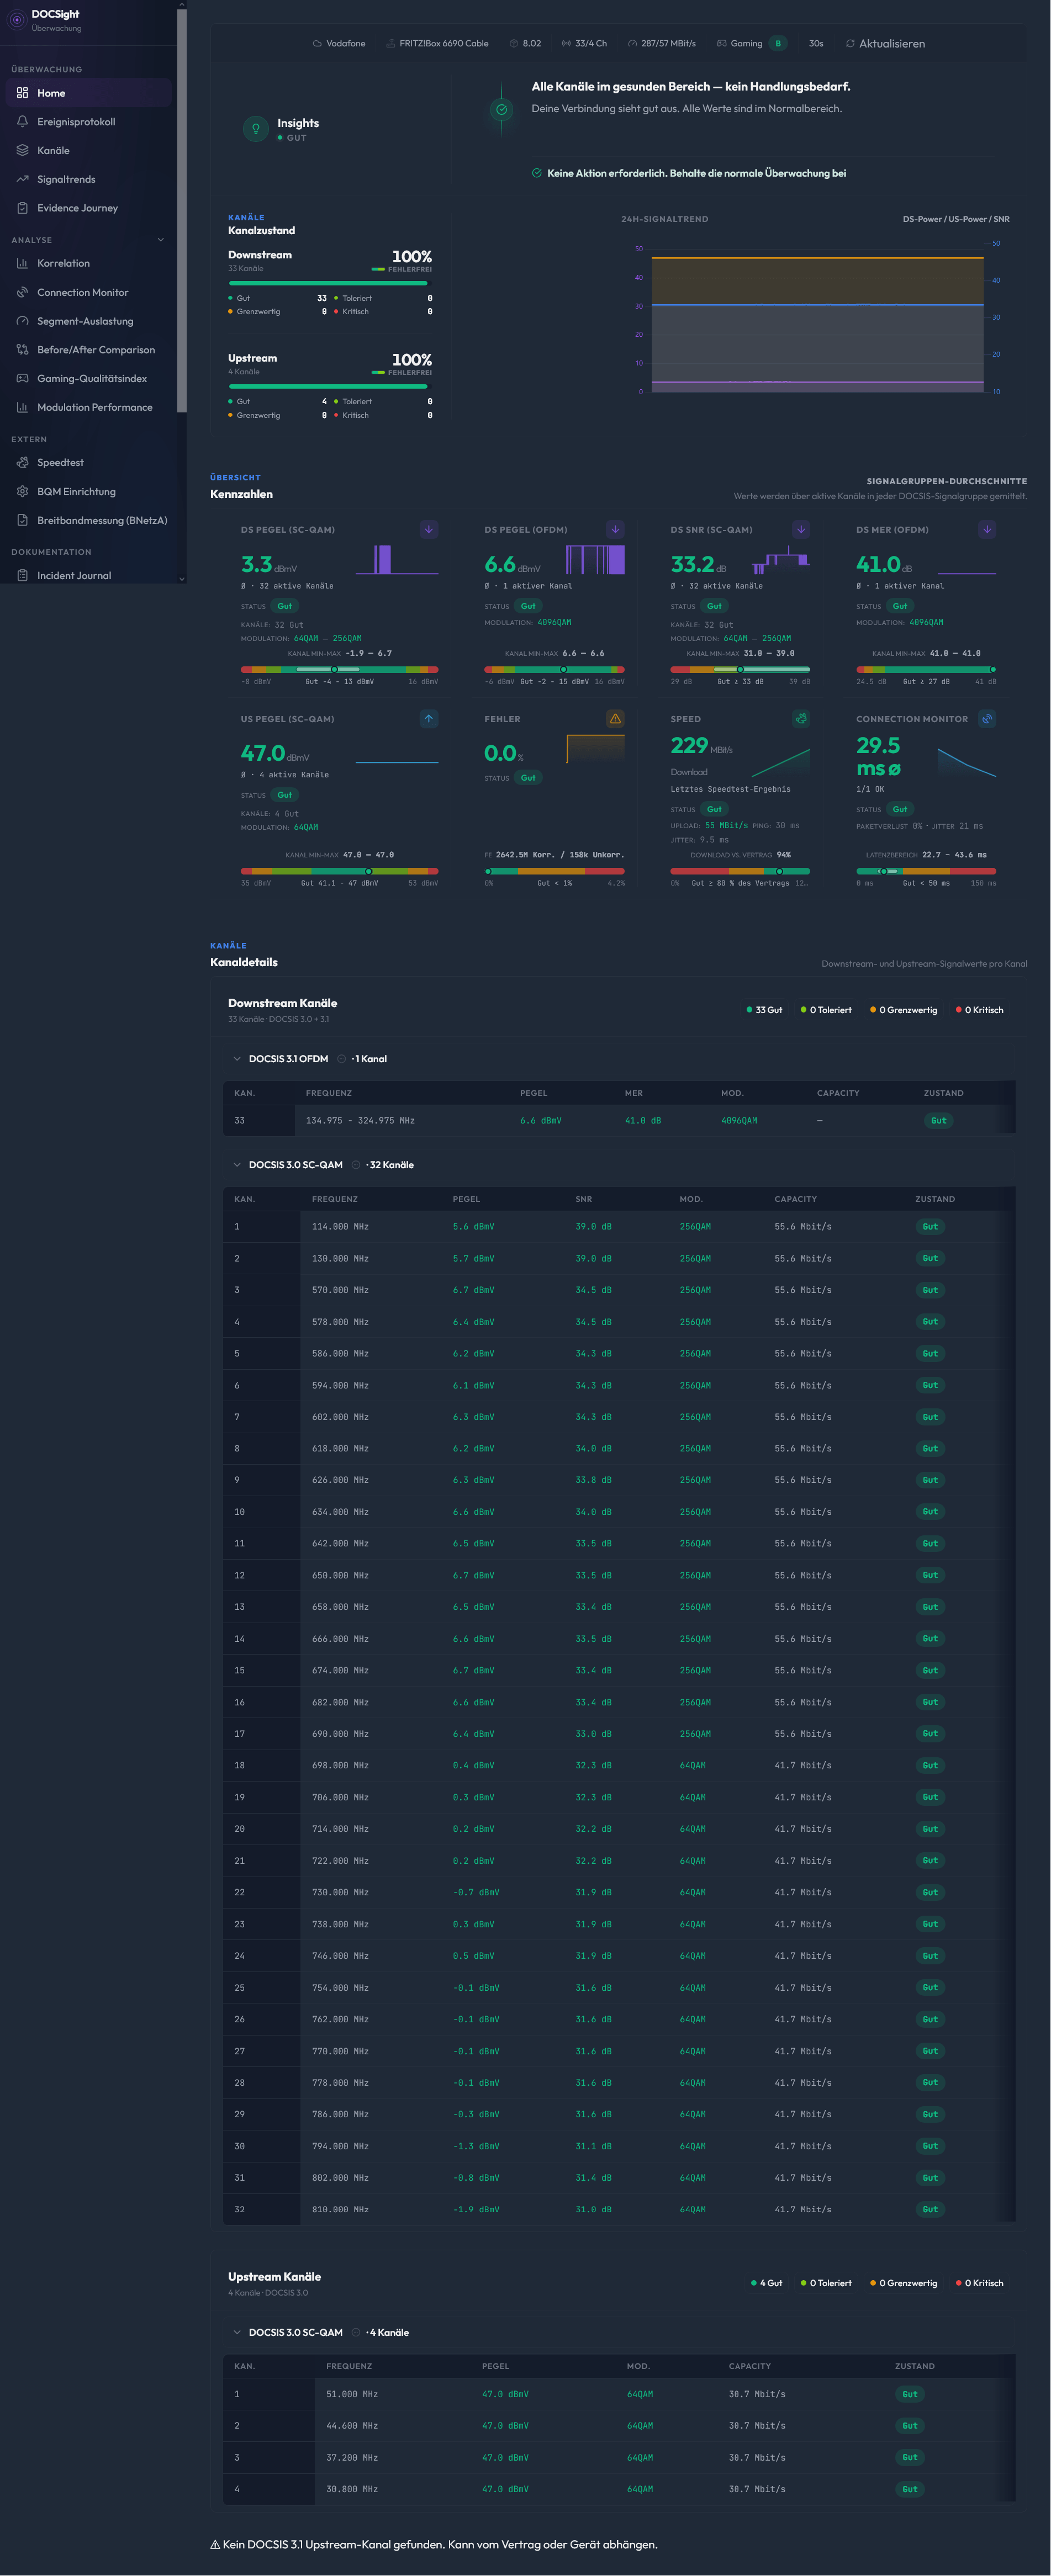This screenshot has width=1051, height=2576.
Task: Click the '134.975 - 324.975 MHz' frequency cell
Action: tap(360, 1121)
